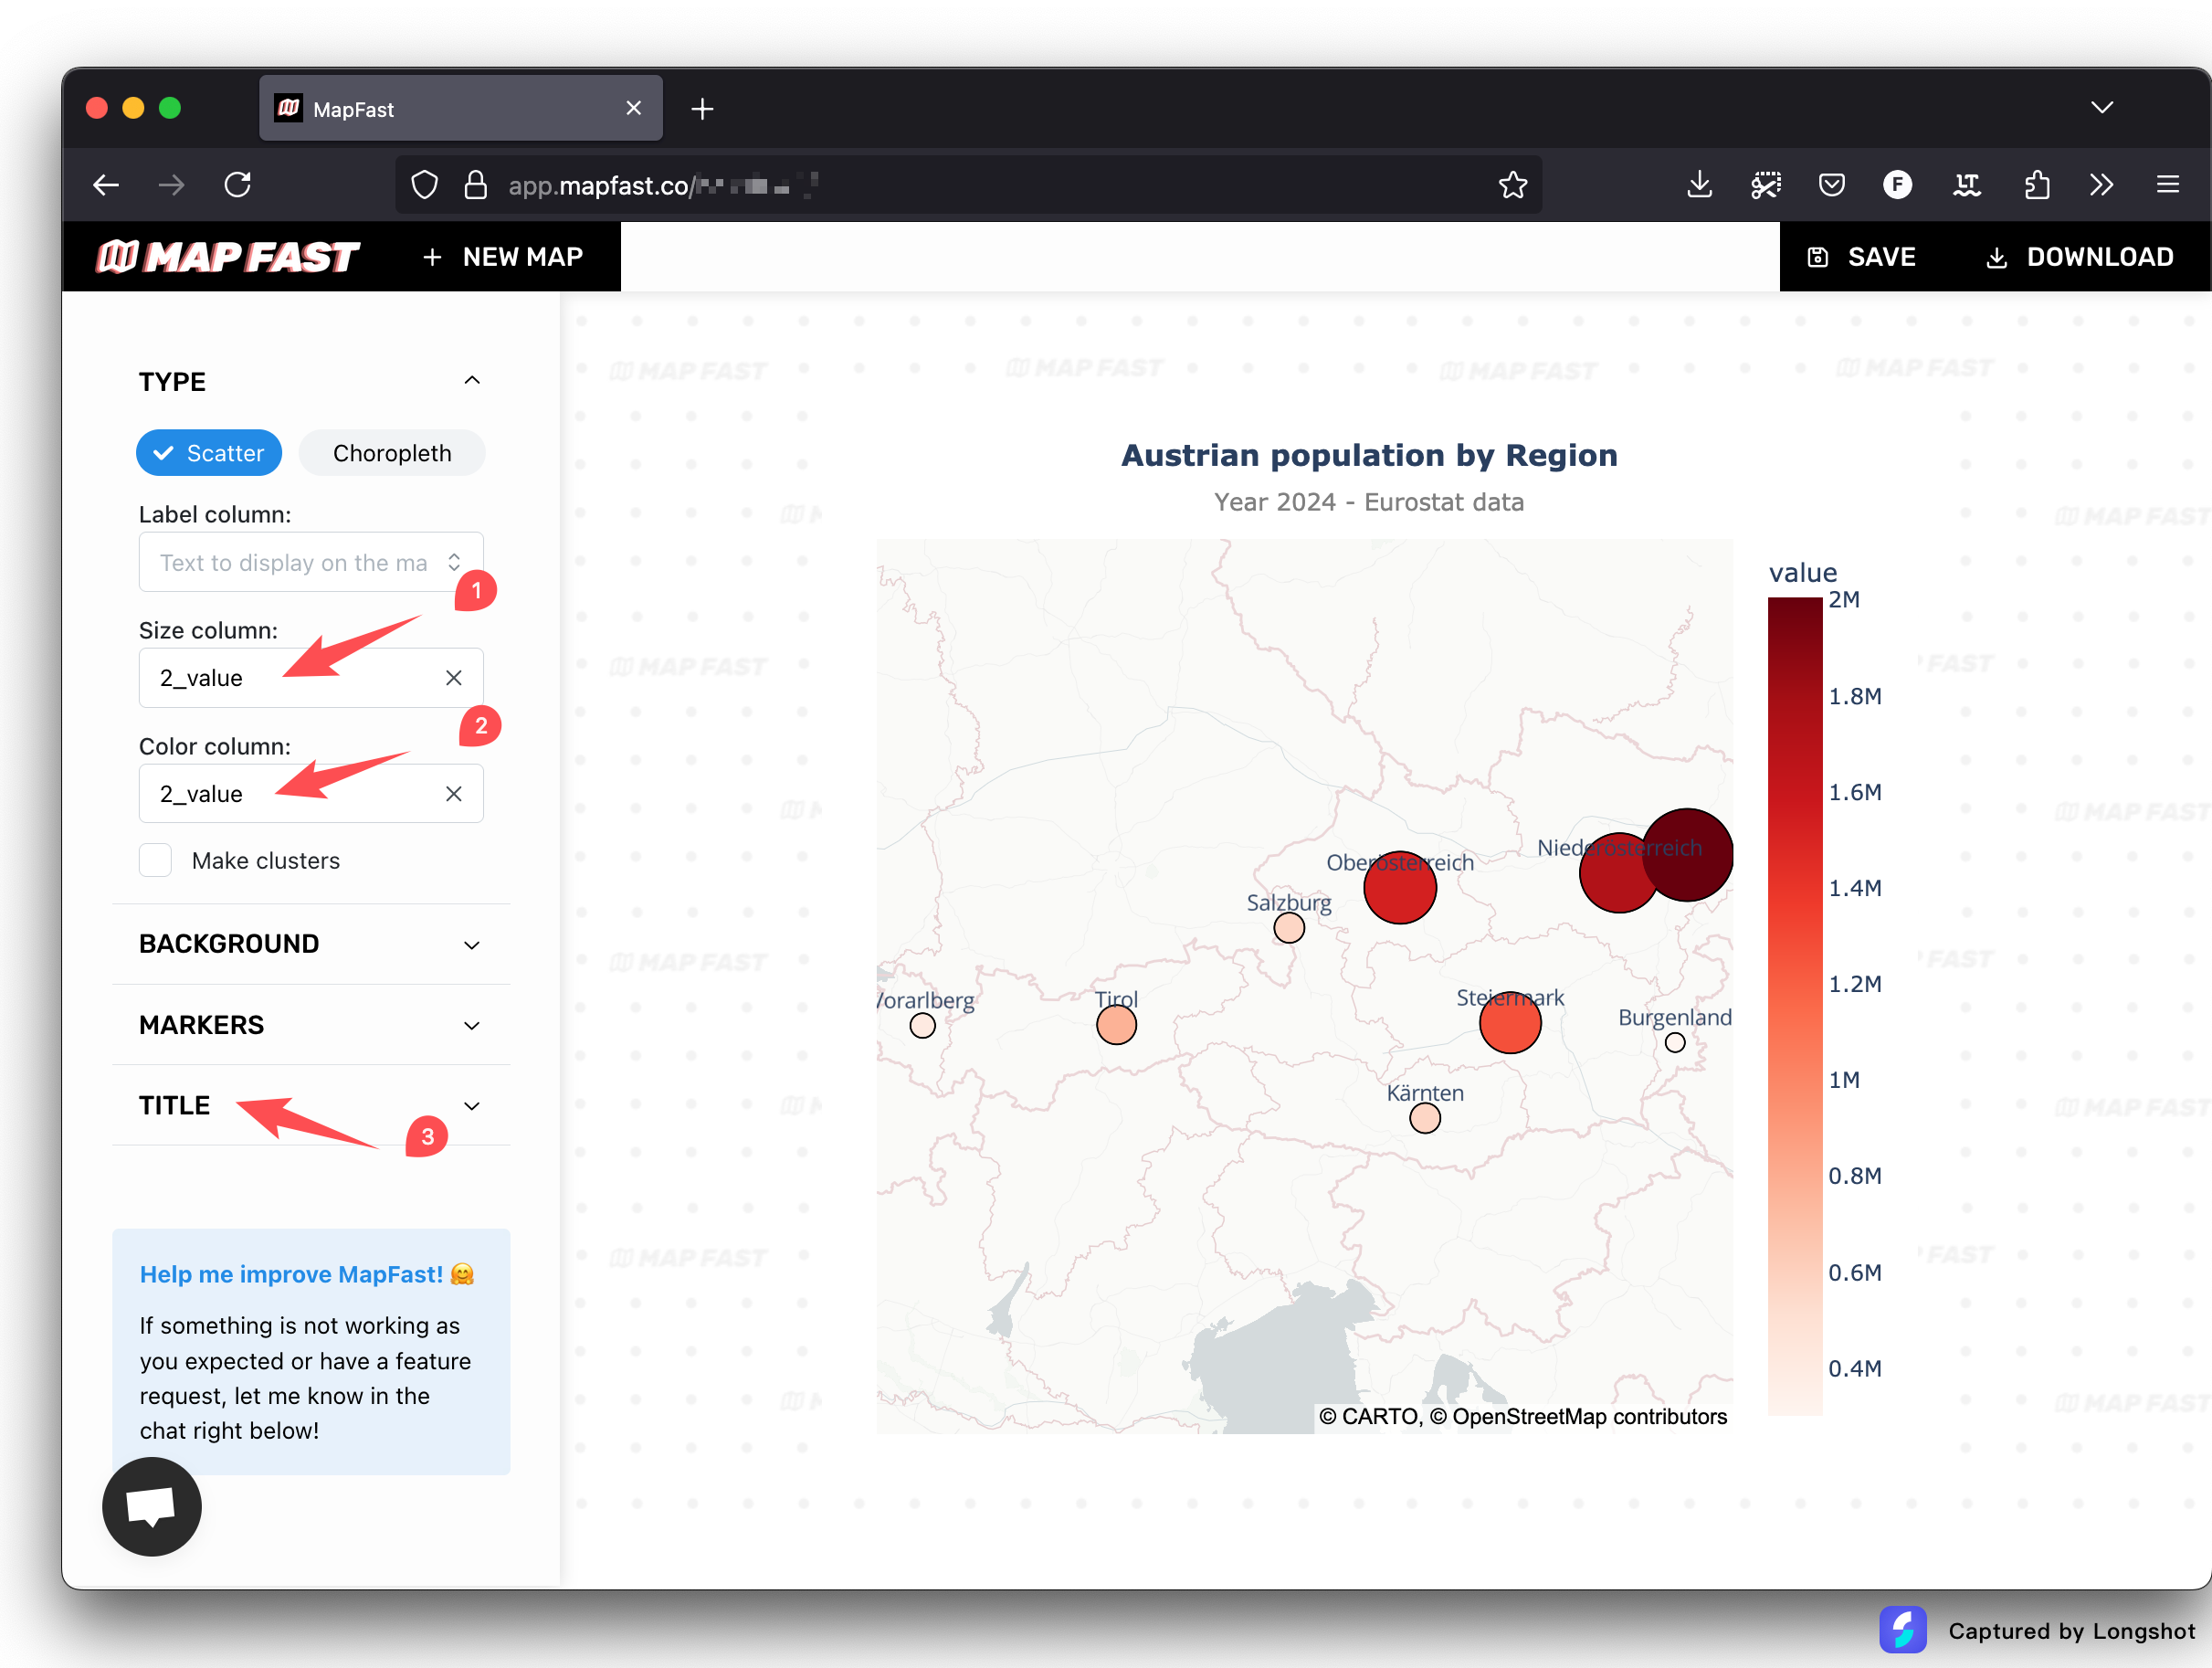Screen dimensions: 2212x1668
Task: View site security lock info
Action: pyautogui.click(x=476, y=185)
